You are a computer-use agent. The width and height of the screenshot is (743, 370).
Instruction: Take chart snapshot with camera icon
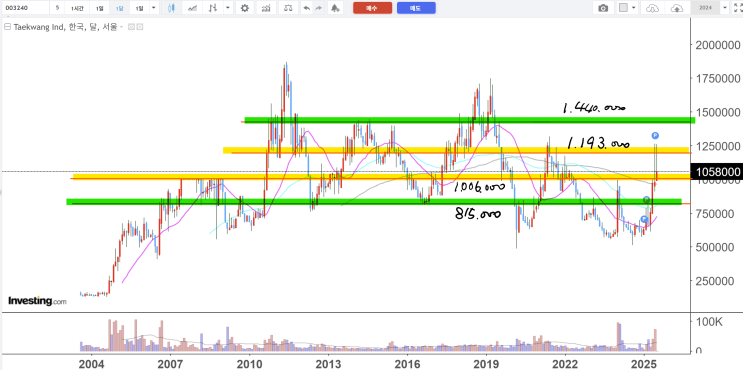[603, 8]
